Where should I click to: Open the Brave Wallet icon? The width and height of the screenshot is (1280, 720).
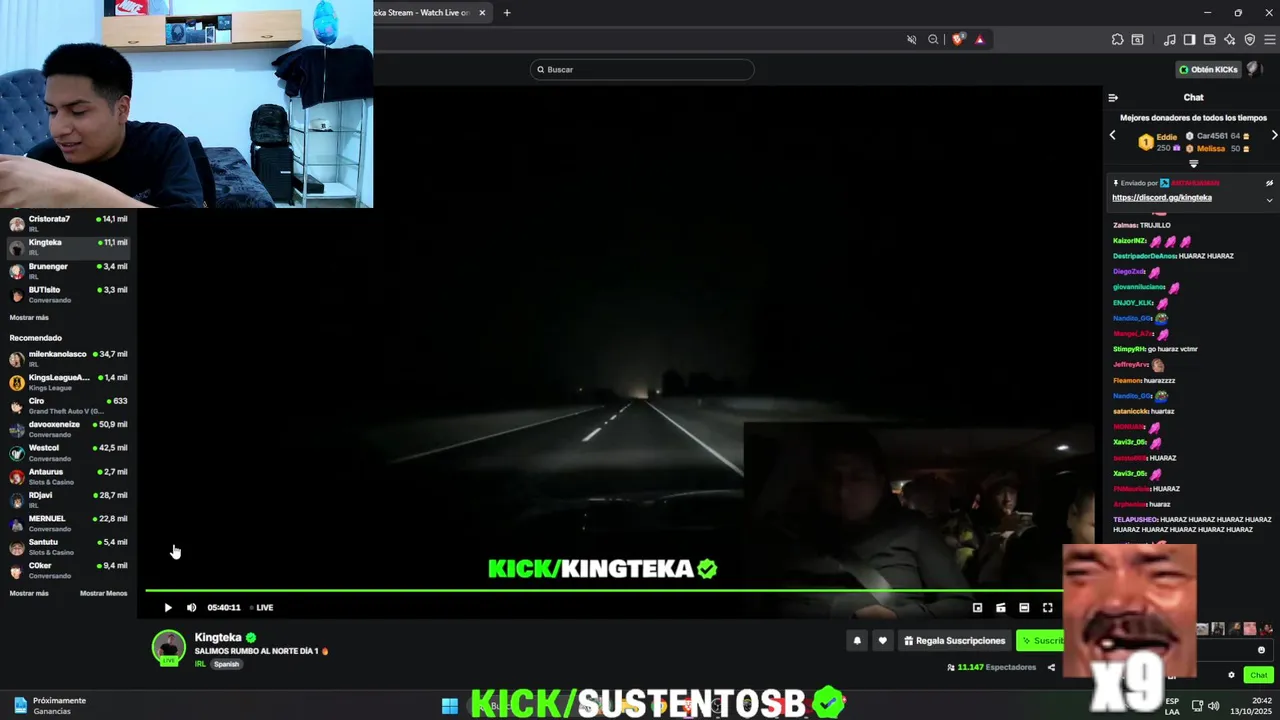(1209, 40)
